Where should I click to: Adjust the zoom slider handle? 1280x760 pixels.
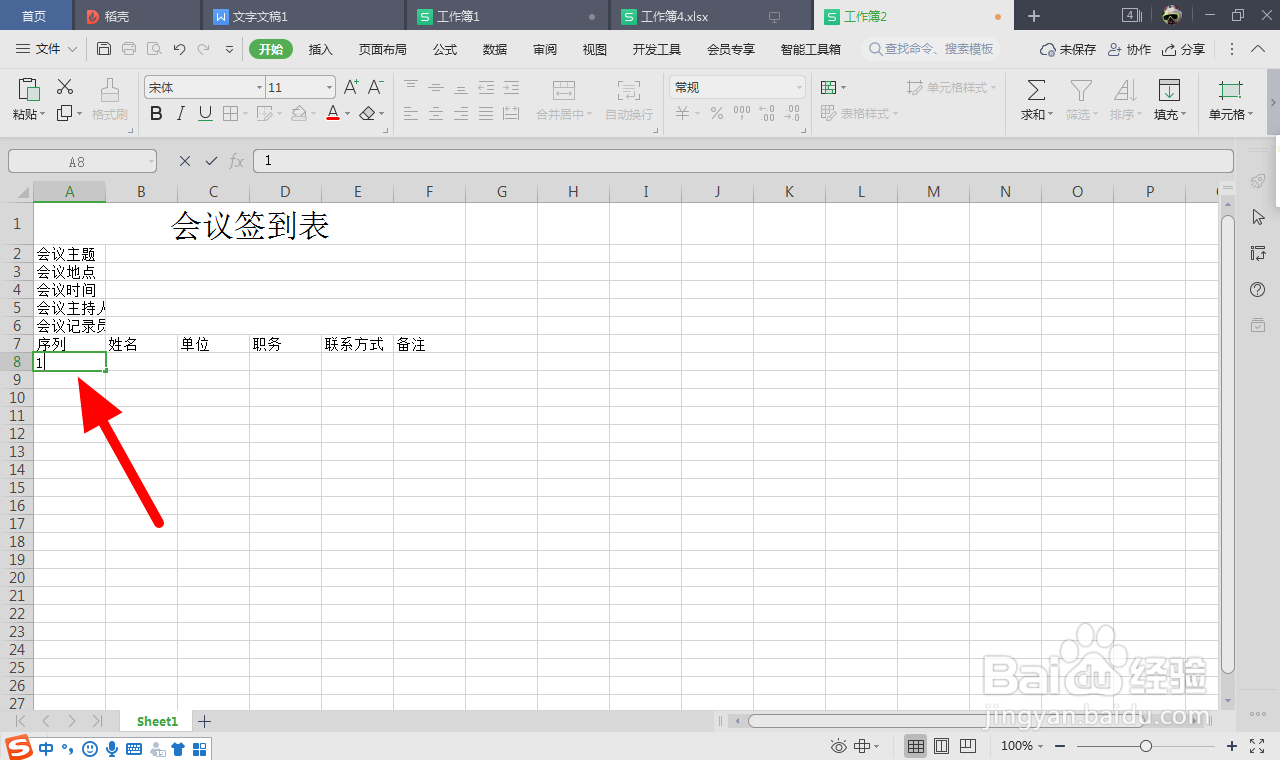coord(1146,746)
